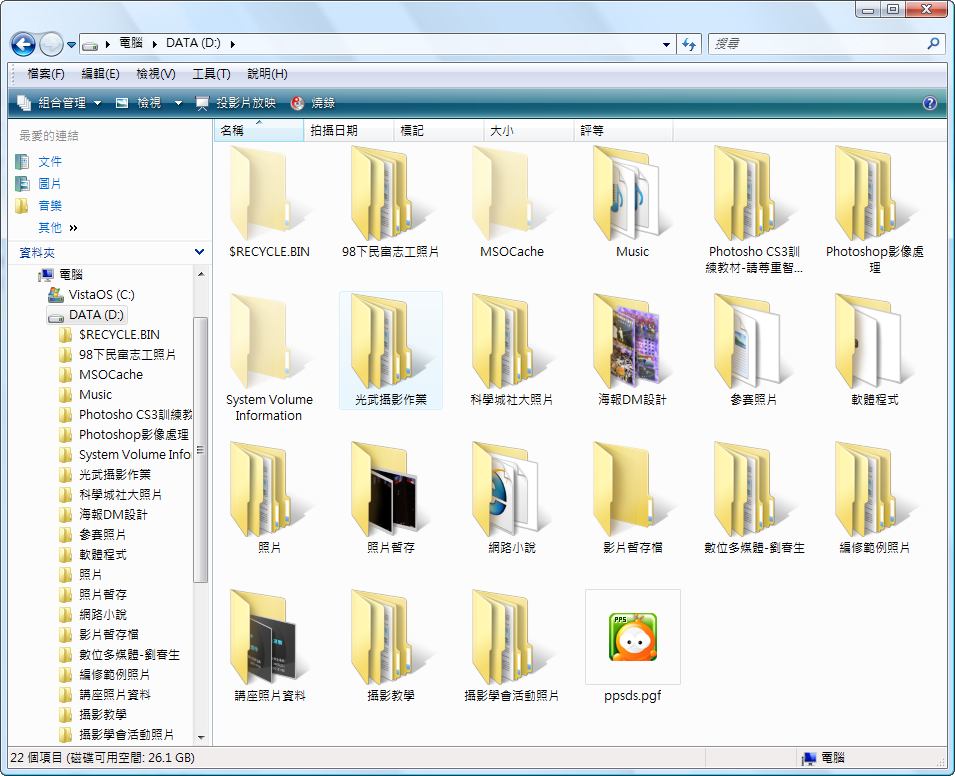Click the Back navigation arrow button
The width and height of the screenshot is (955, 776).
tap(23, 44)
